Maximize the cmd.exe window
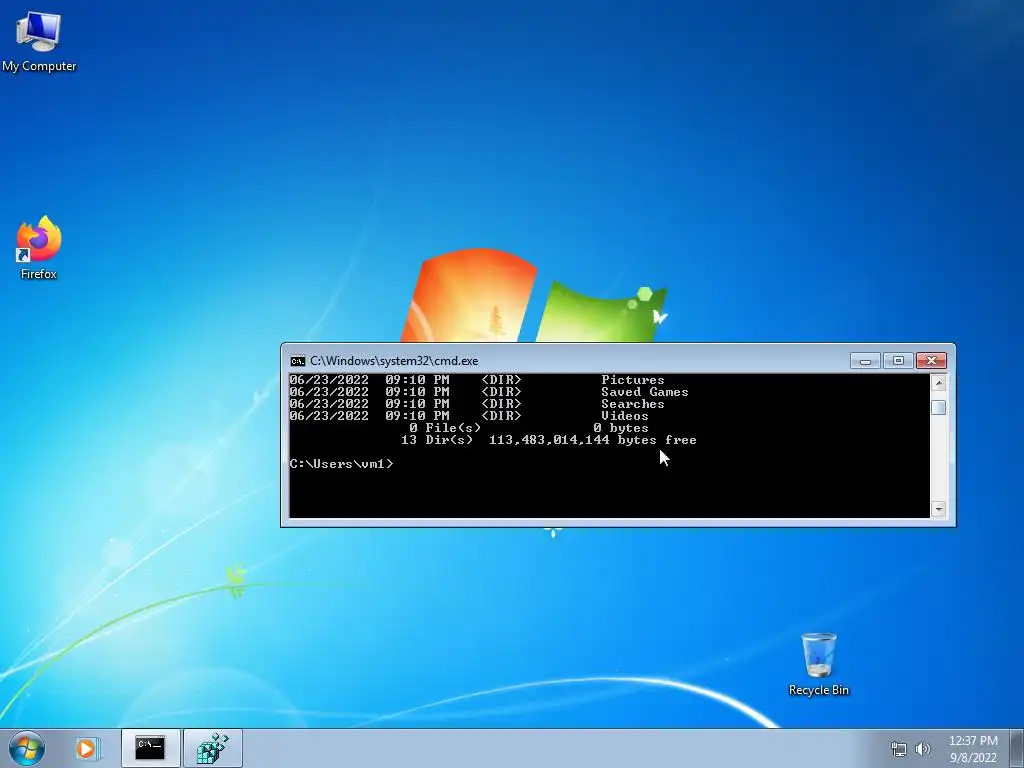 point(898,360)
